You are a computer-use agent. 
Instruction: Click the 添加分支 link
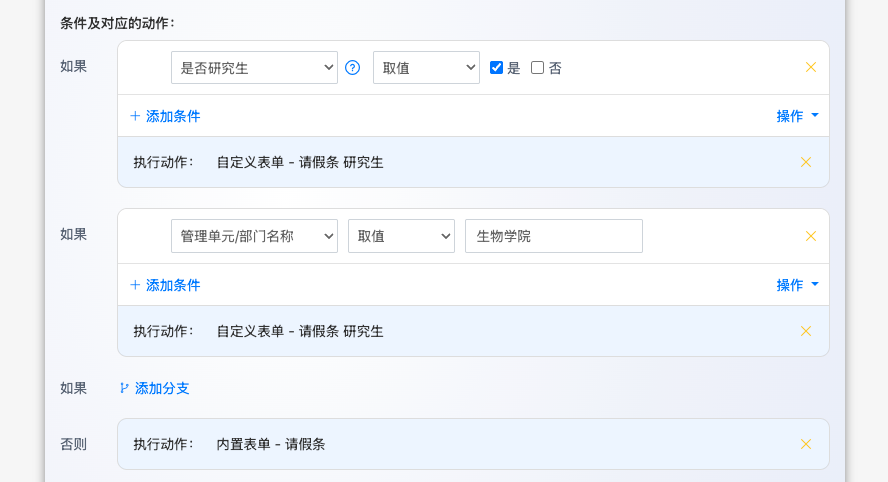tap(155, 389)
